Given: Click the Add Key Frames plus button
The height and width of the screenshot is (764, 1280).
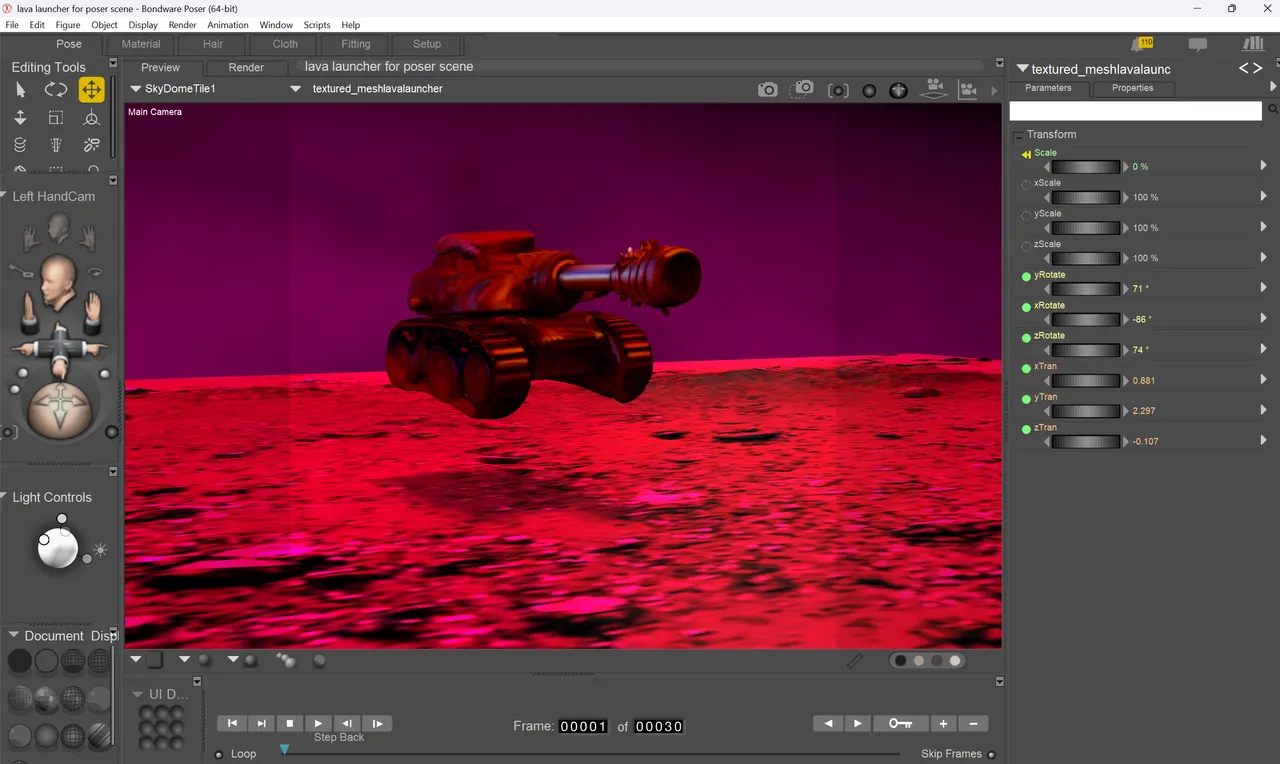Looking at the screenshot, I should 943,723.
